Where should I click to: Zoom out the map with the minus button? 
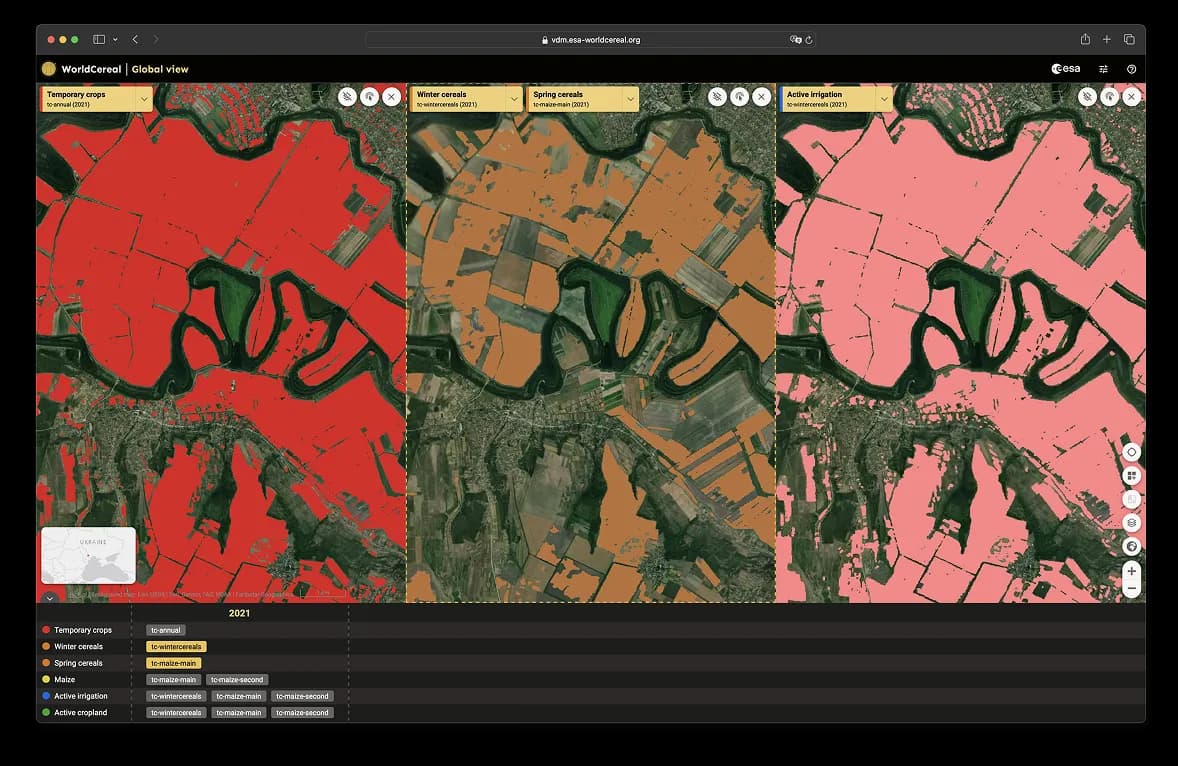(x=1131, y=589)
